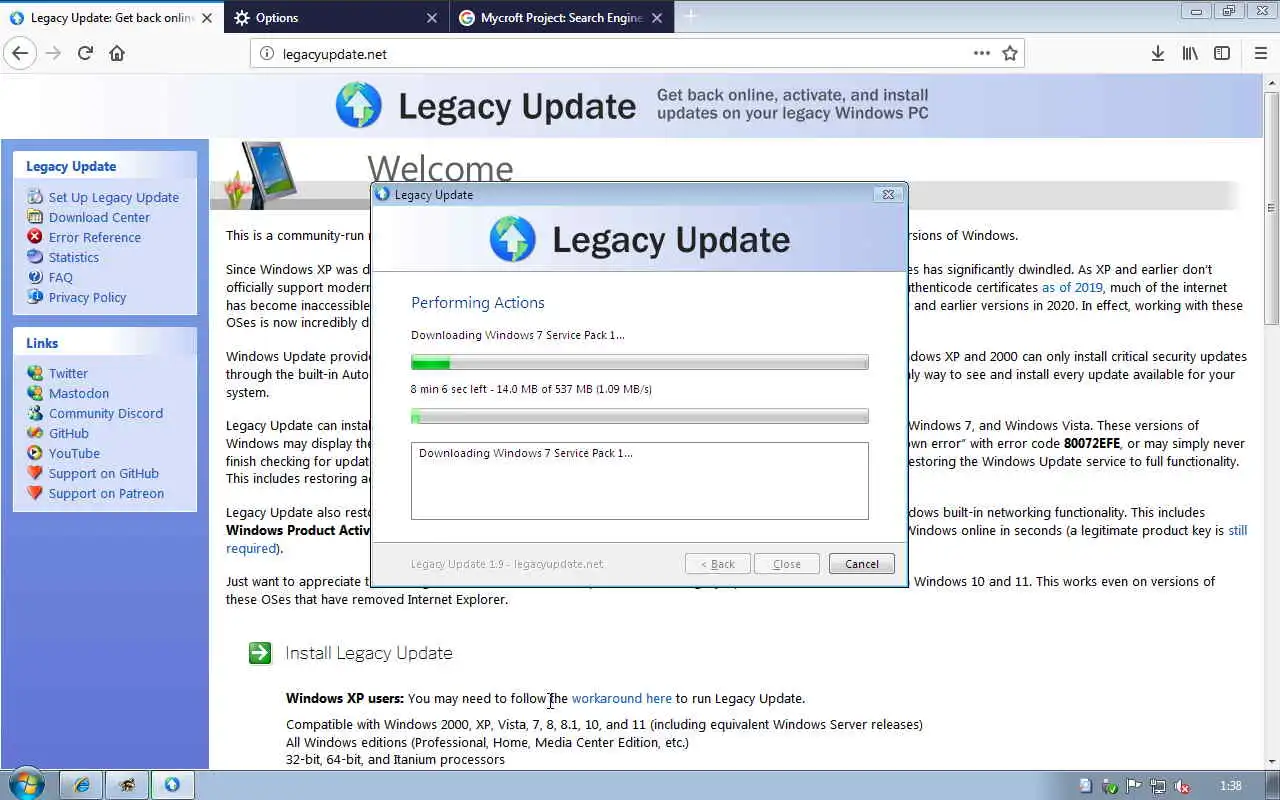The width and height of the screenshot is (1280, 800).
Task: Open the FAQ link
Action: (61, 277)
